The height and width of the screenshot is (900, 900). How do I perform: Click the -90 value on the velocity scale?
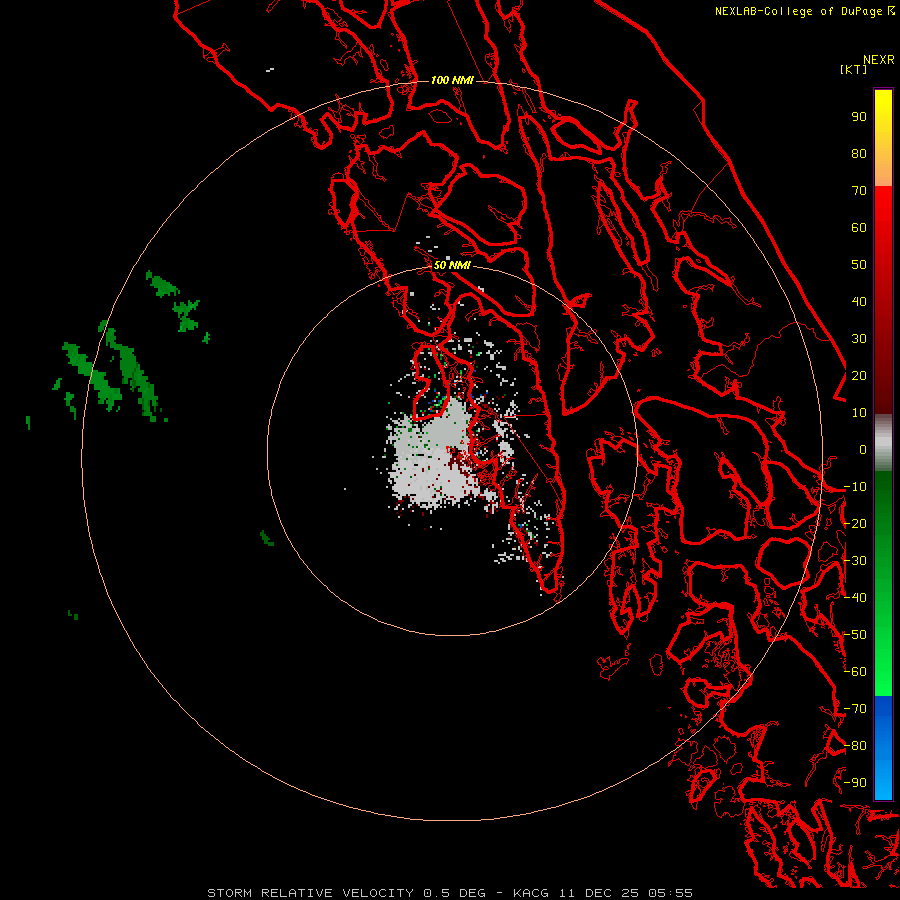coord(855,783)
